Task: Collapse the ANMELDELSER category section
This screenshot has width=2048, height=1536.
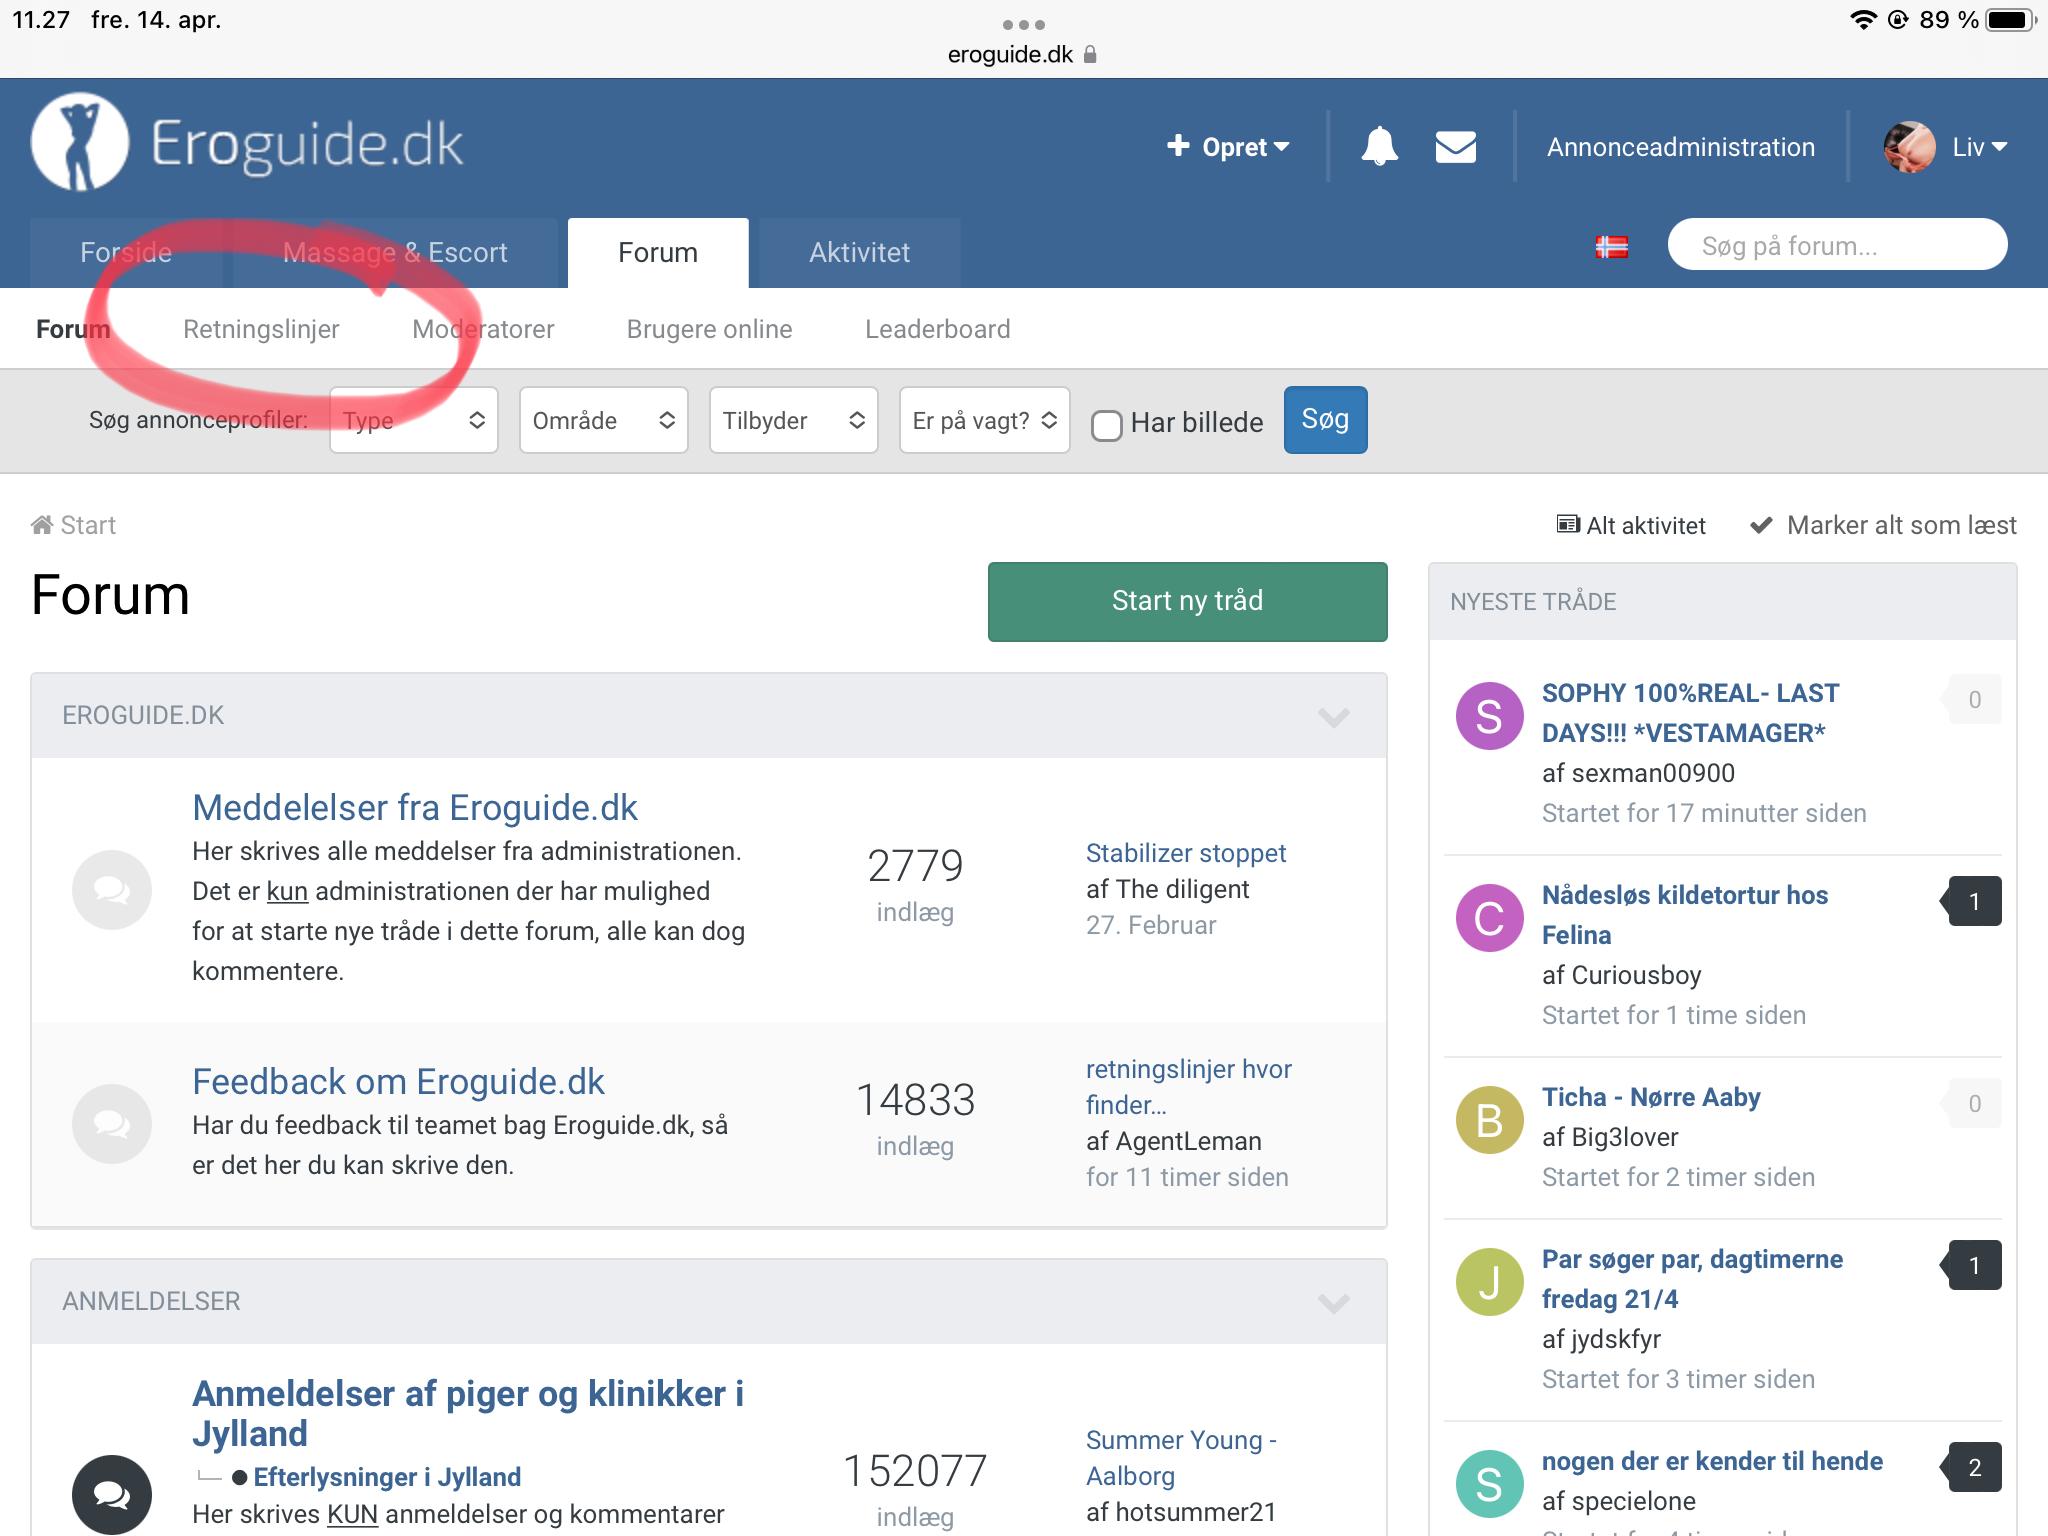Action: (x=1334, y=1302)
